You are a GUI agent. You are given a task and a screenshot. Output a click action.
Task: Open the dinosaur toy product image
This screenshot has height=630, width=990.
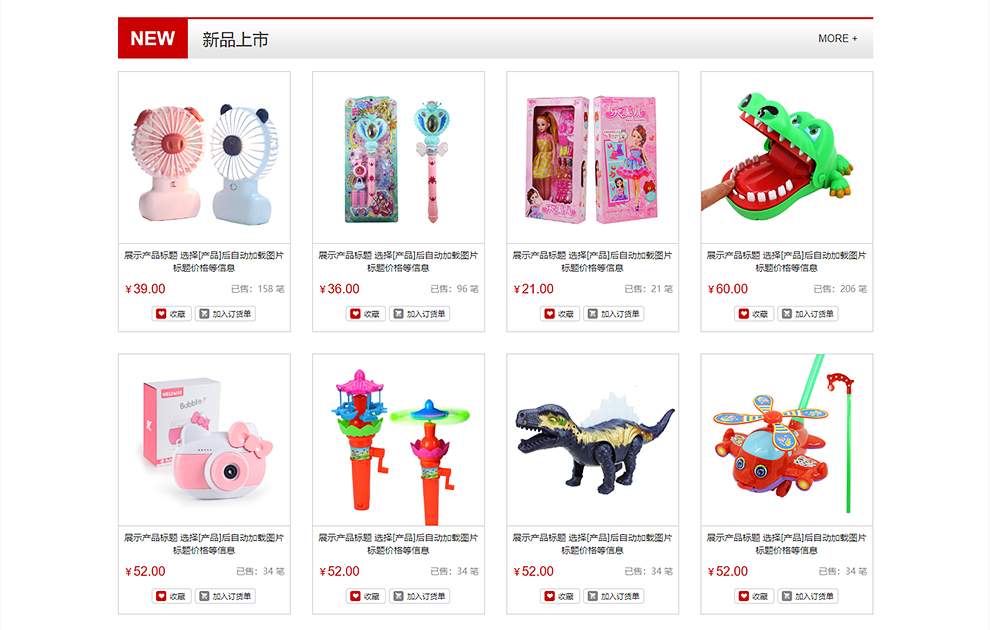click(593, 440)
